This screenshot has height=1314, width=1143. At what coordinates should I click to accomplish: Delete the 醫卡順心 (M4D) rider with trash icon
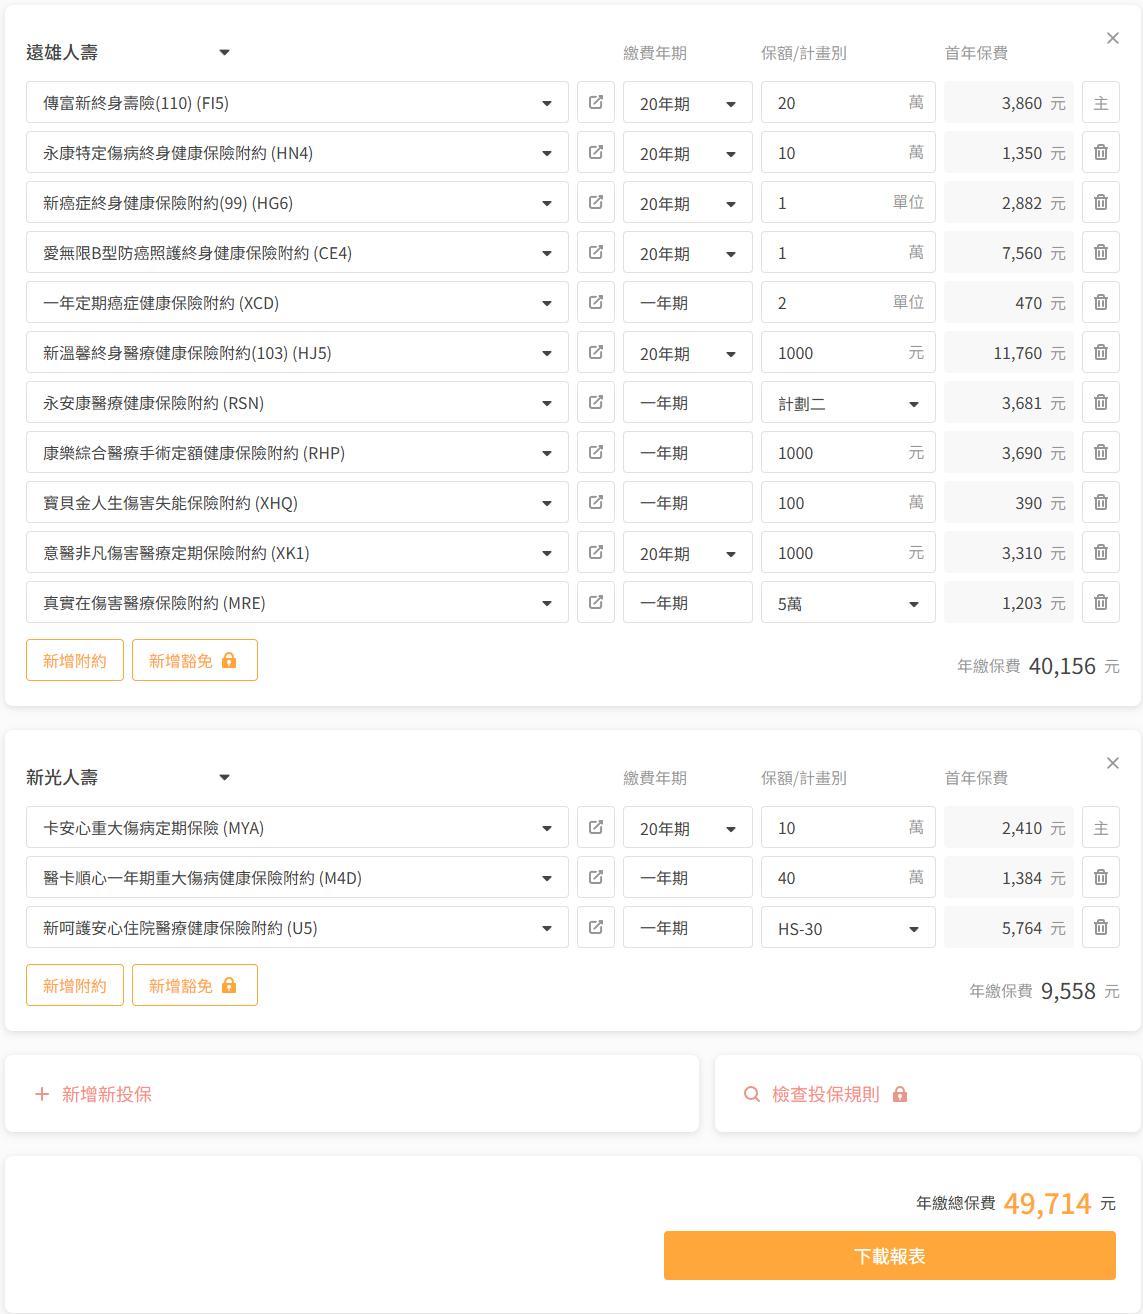(x=1101, y=877)
